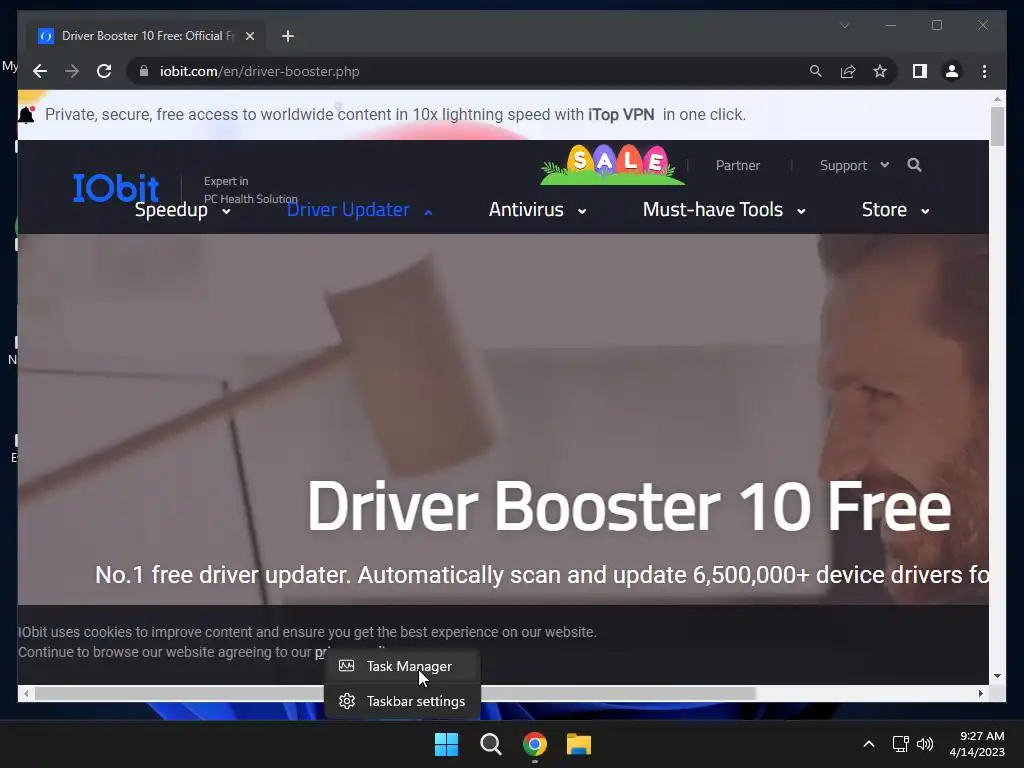This screenshot has width=1024, height=768.
Task: Open volume control tray icon
Action: (x=925, y=744)
